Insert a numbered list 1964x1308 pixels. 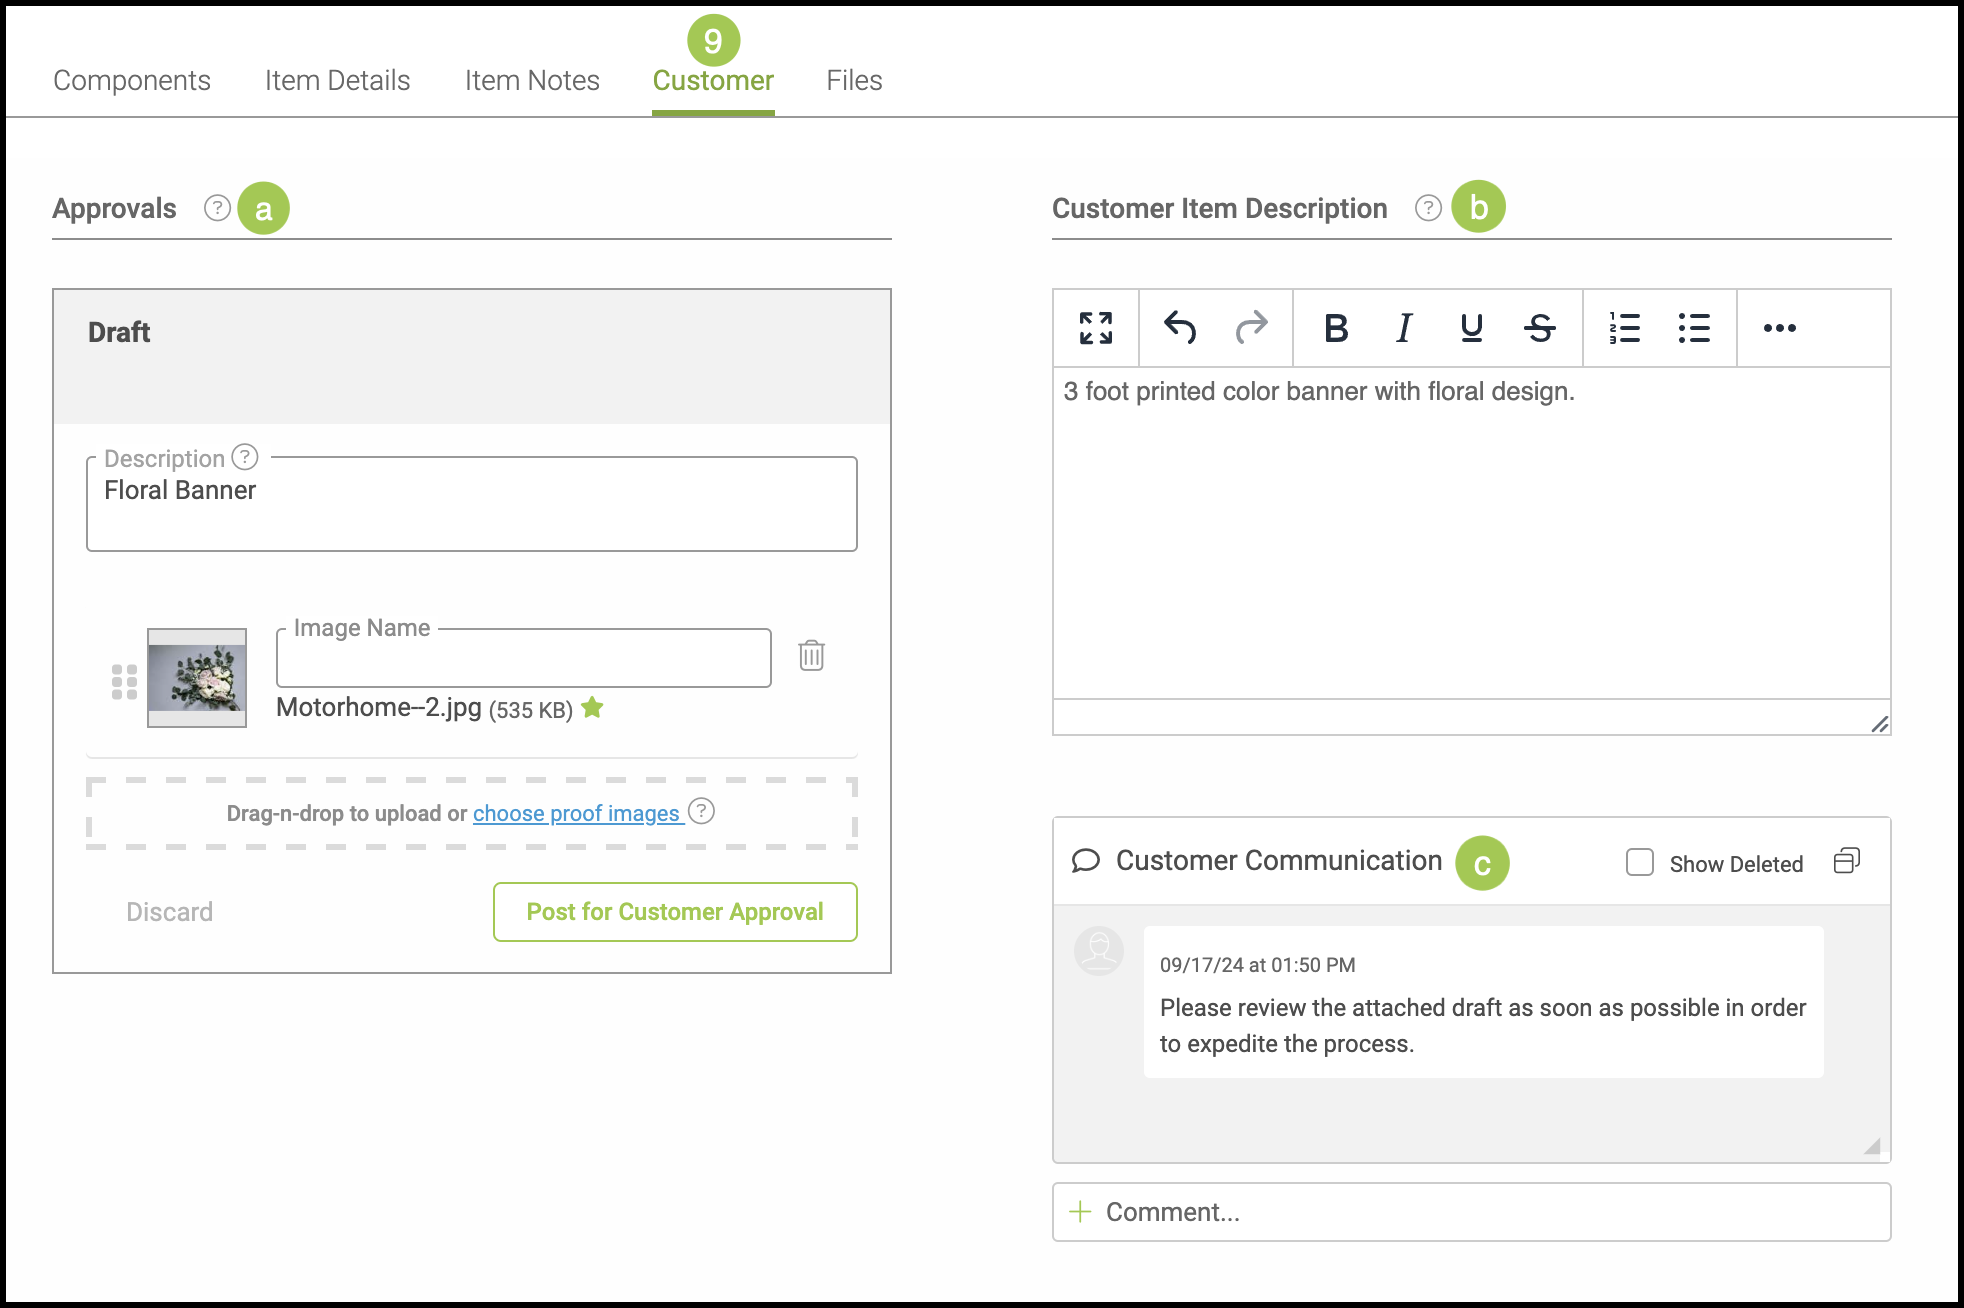pyautogui.click(x=1625, y=328)
